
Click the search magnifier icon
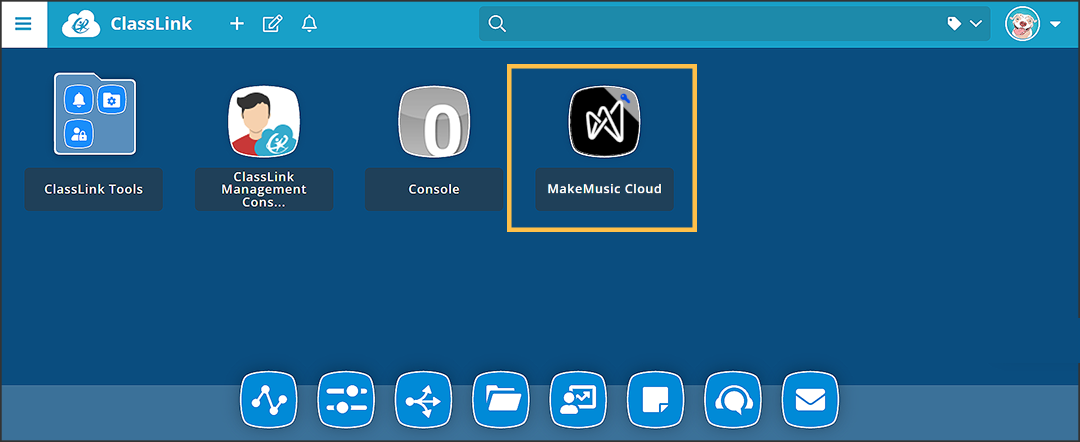(x=497, y=23)
